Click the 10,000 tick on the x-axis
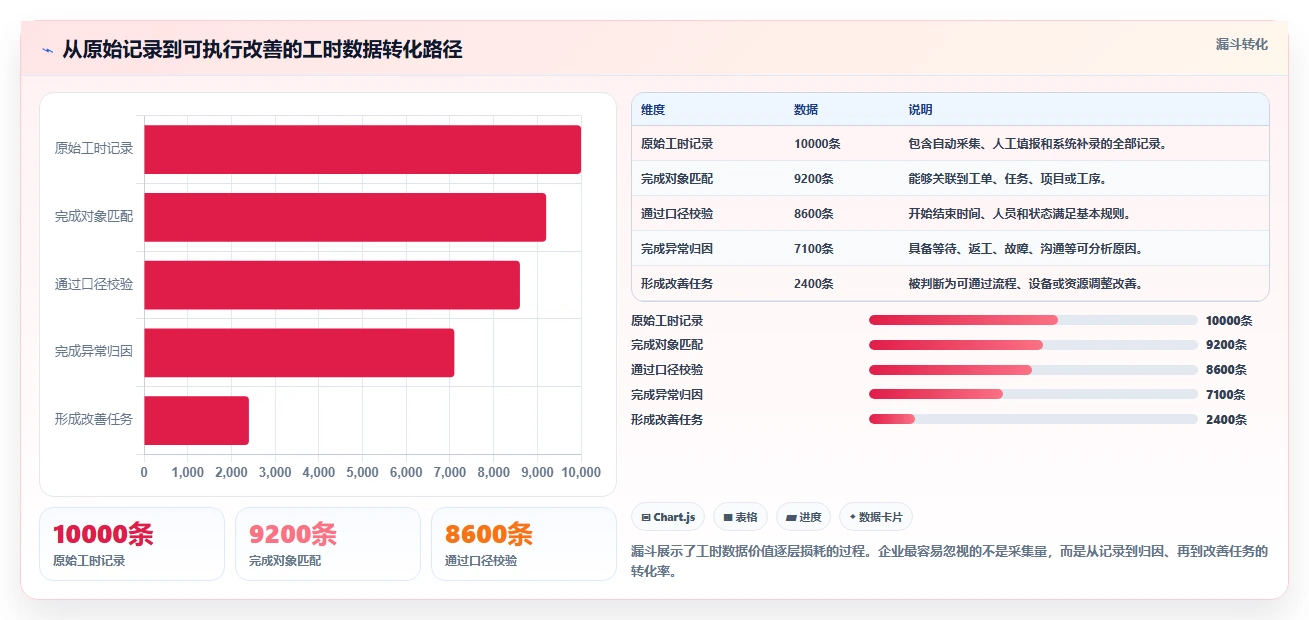Viewport: 1309px width, 620px height. point(579,472)
